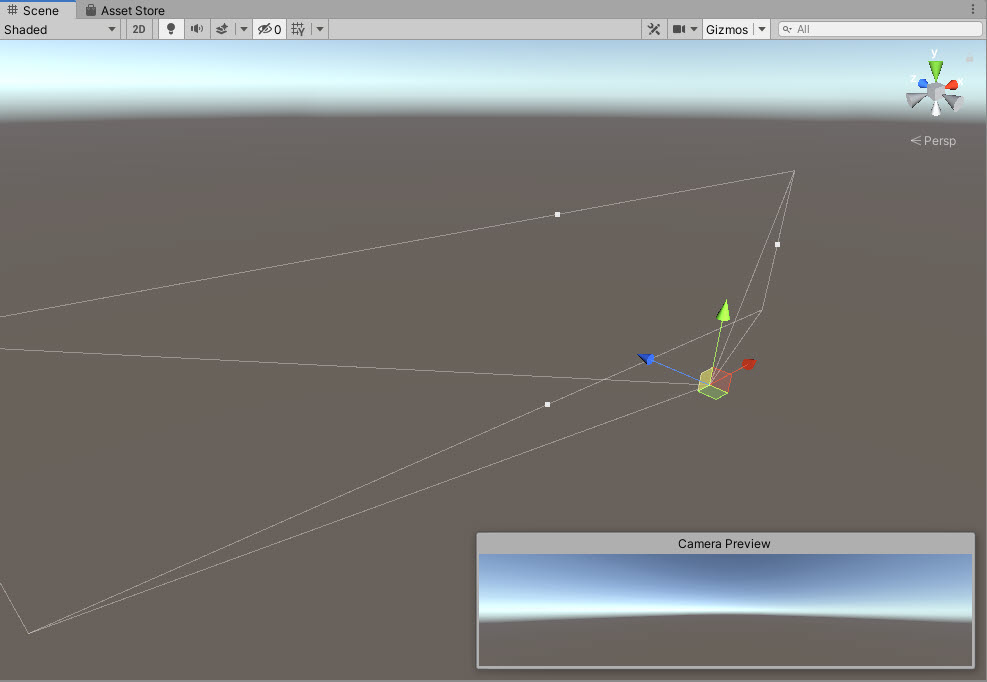Open camera settings dropdown arrow
The image size is (987, 682).
(x=694, y=29)
